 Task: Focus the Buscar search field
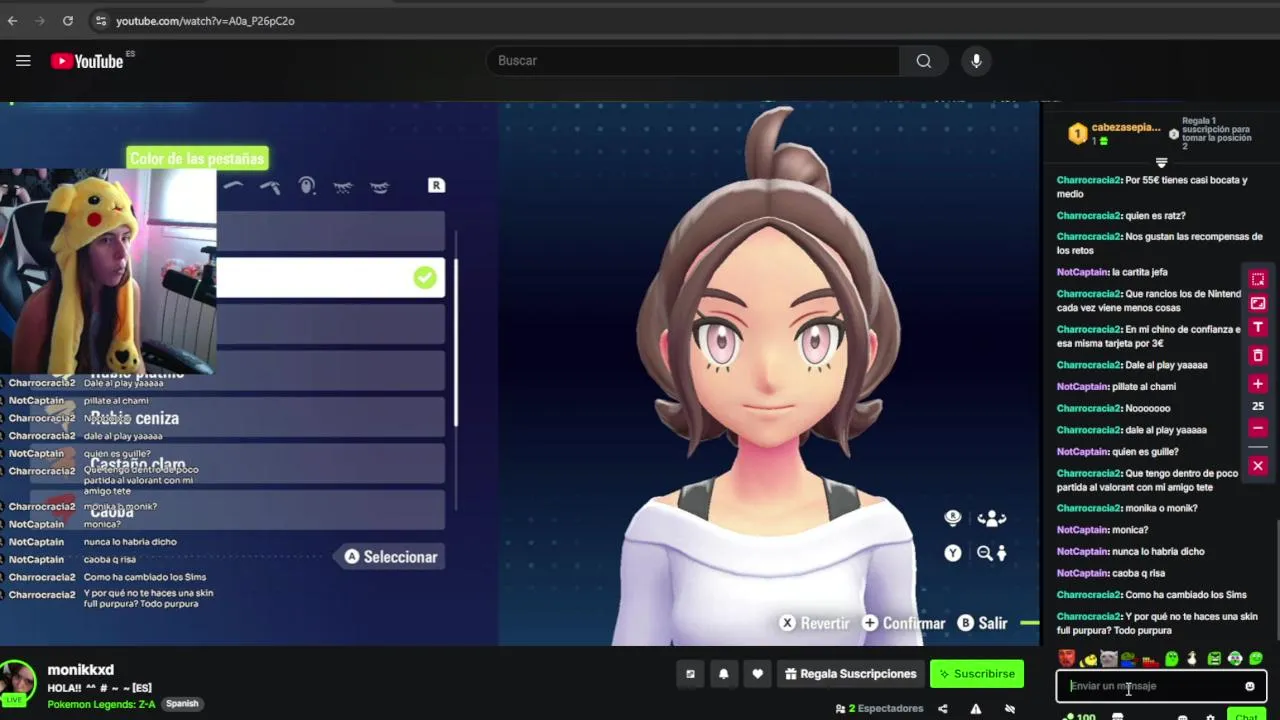[692, 61]
